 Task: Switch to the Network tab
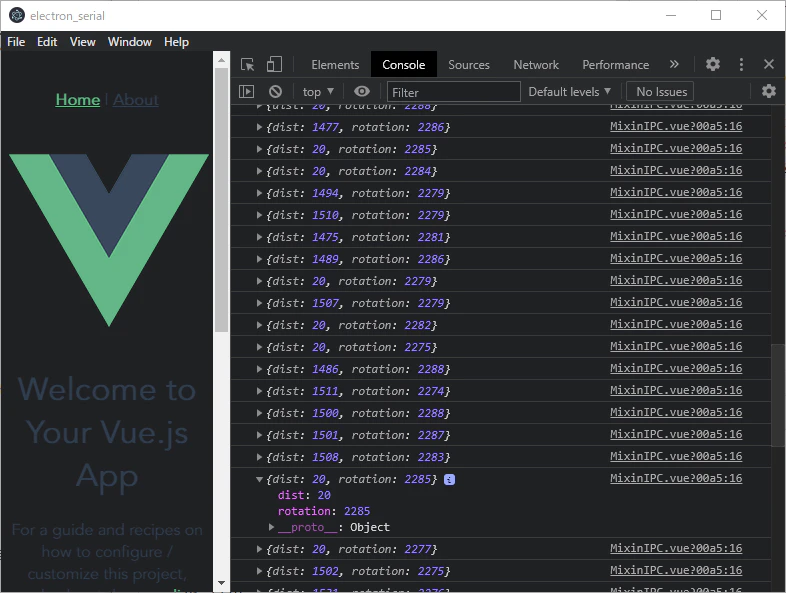point(536,65)
